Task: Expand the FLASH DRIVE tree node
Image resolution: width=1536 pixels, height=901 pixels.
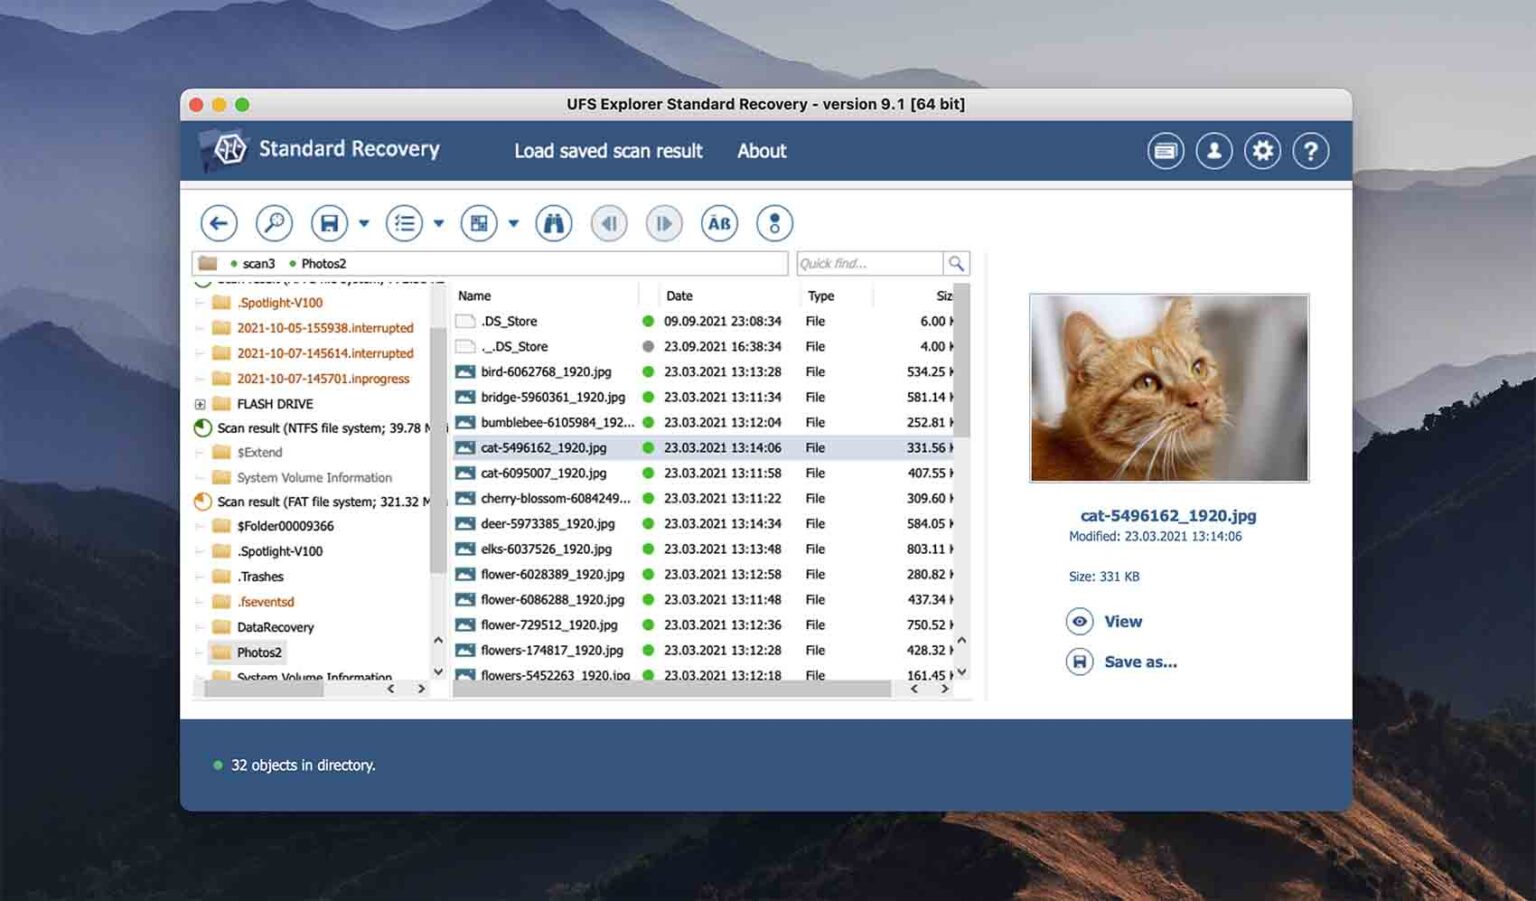Action: click(199, 404)
